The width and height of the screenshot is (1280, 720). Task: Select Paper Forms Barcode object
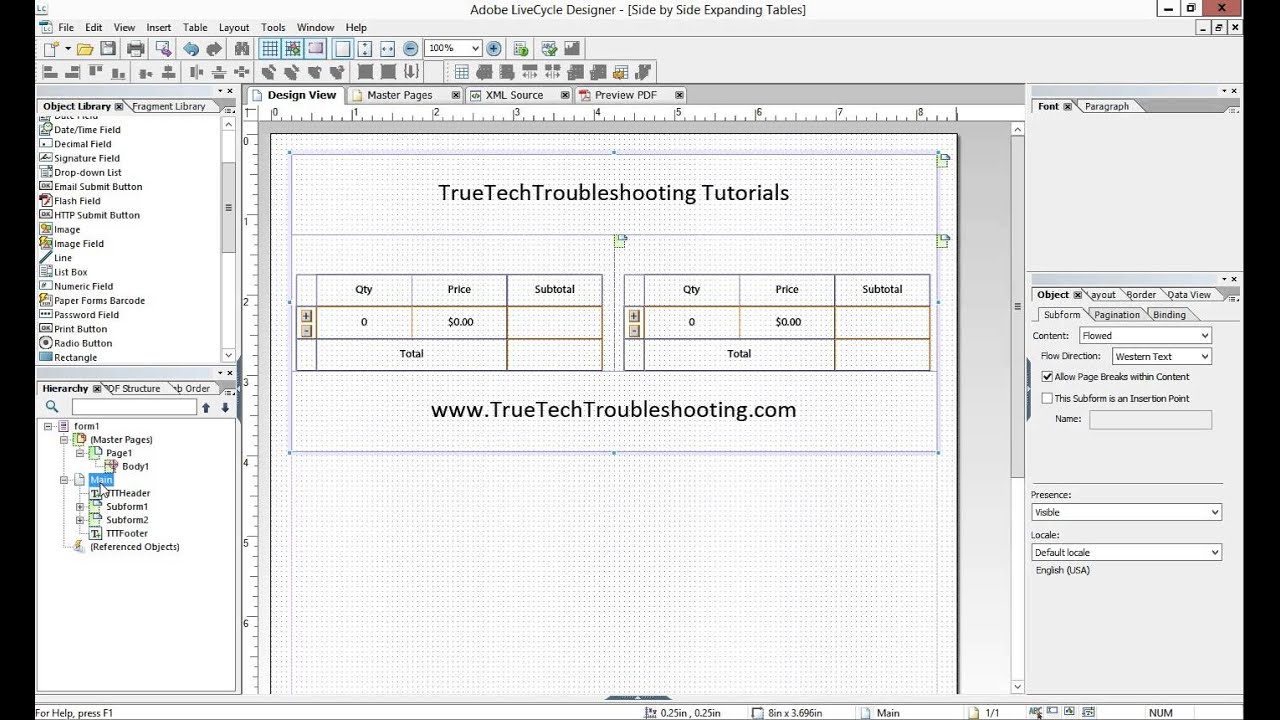coord(99,300)
